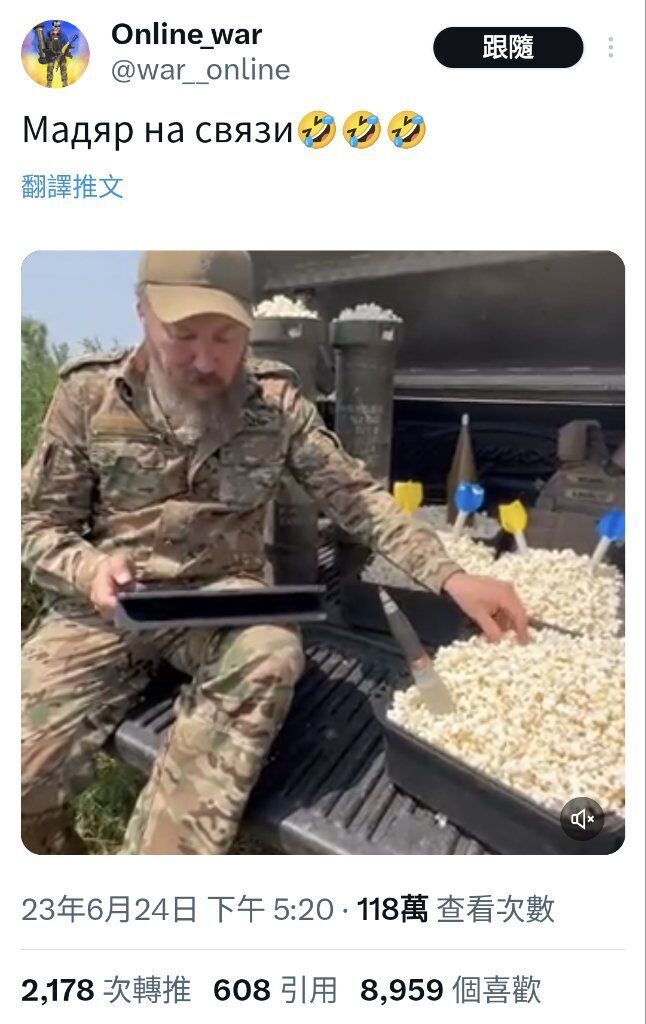Click the middle laughing emoji
The height and width of the screenshot is (1024, 646).
361,130
